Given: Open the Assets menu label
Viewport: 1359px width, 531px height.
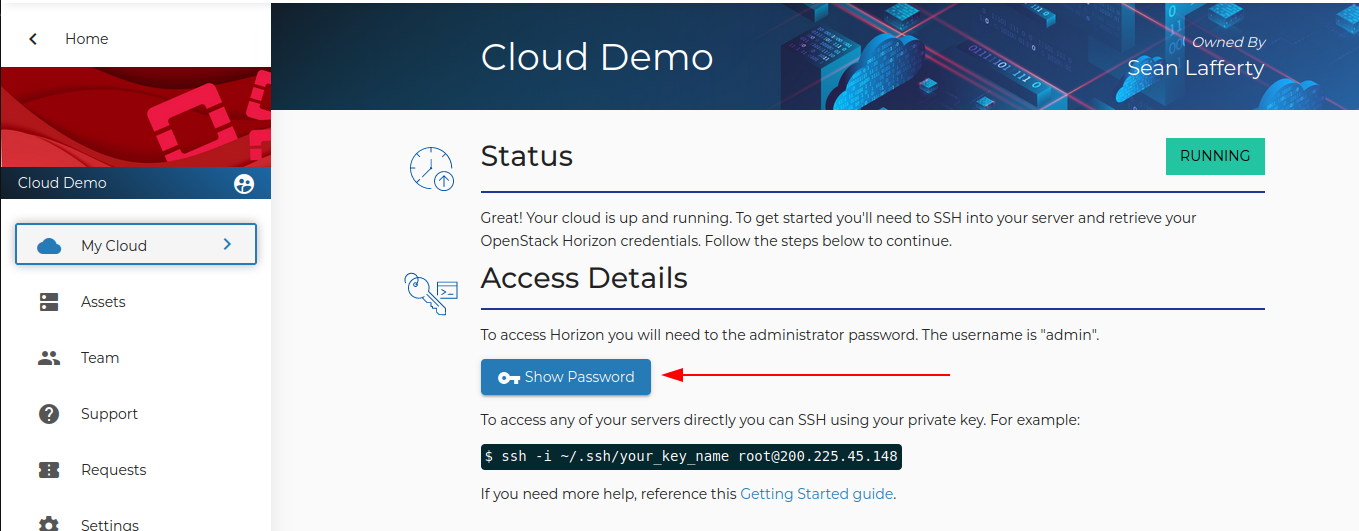Looking at the screenshot, I should click(x=103, y=302).
